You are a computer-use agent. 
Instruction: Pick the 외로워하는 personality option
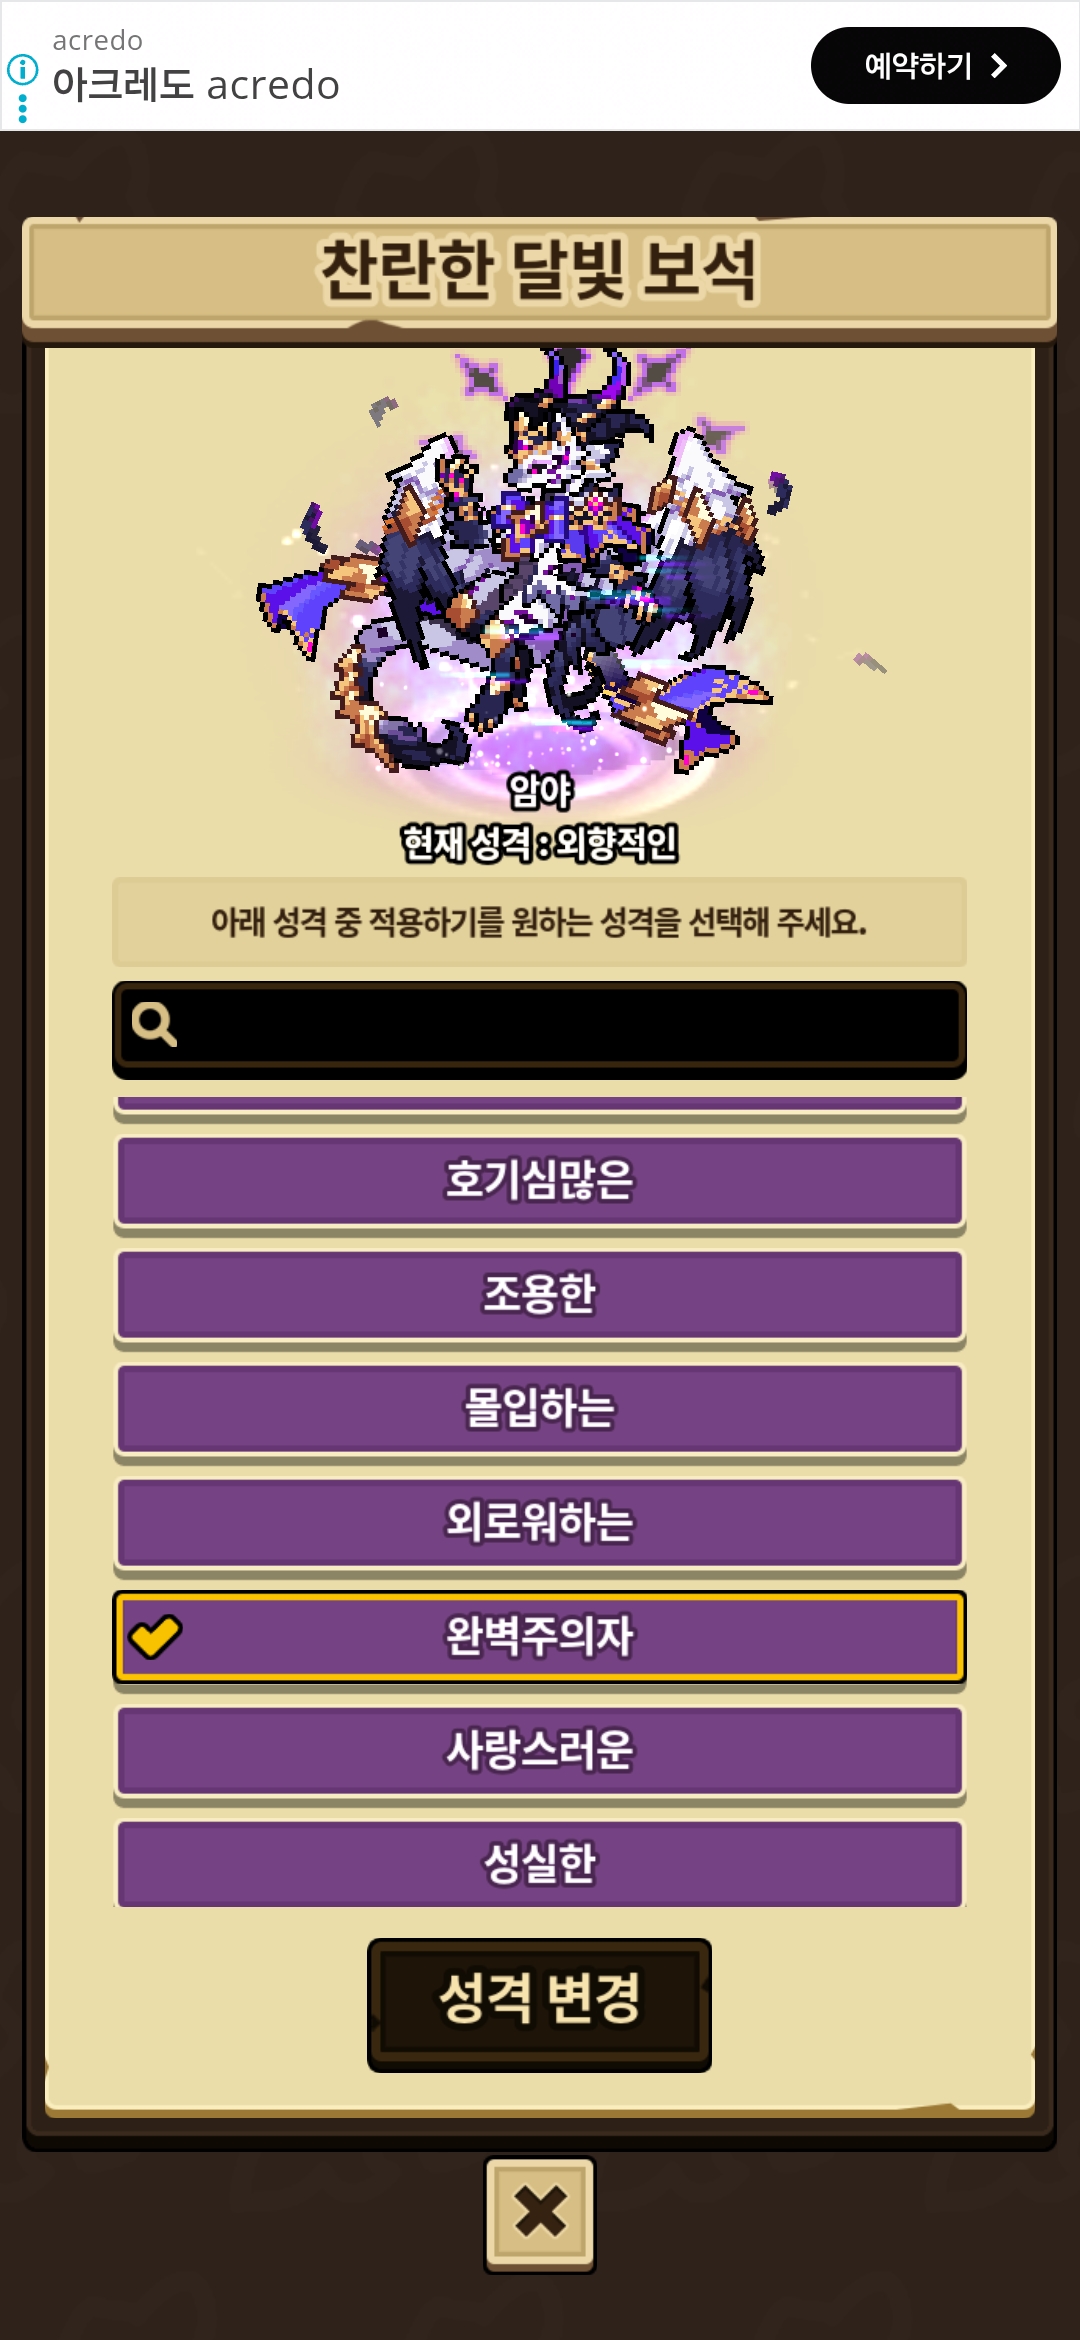(540, 1523)
